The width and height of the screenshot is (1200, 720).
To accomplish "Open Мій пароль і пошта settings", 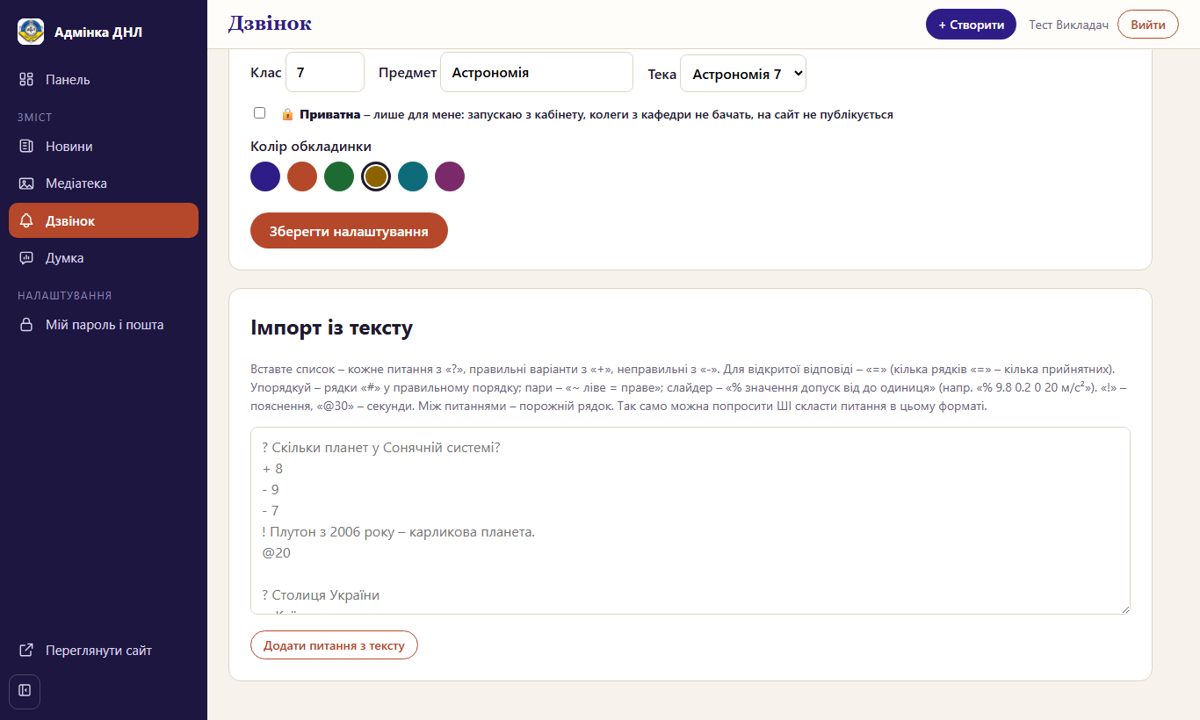I will [x=104, y=325].
